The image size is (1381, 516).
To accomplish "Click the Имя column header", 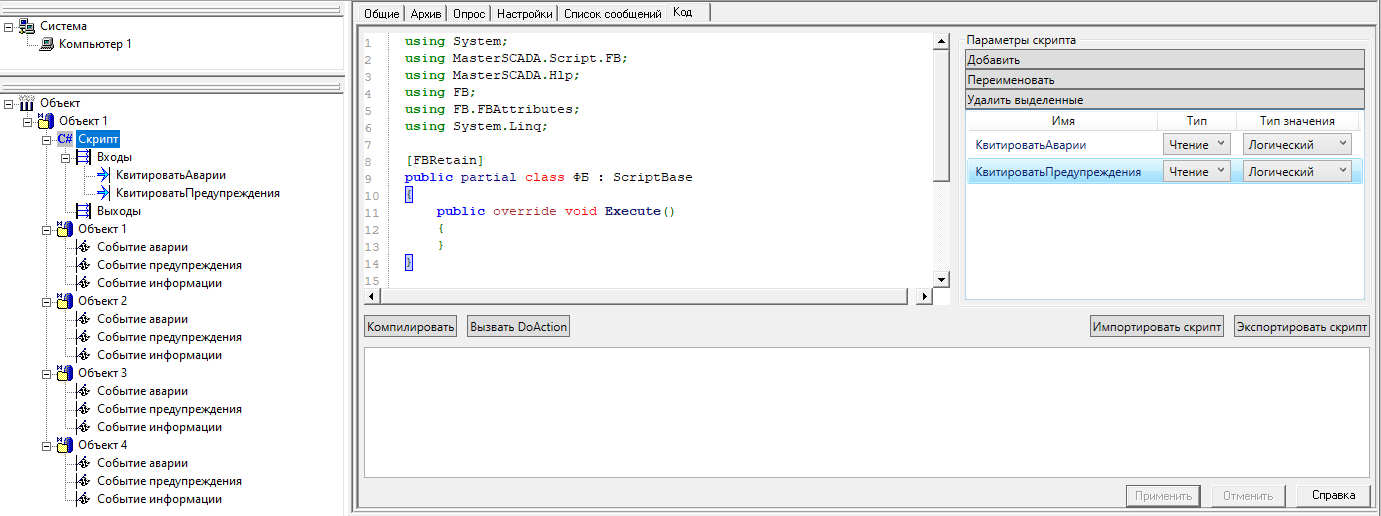I will tap(1063, 120).
